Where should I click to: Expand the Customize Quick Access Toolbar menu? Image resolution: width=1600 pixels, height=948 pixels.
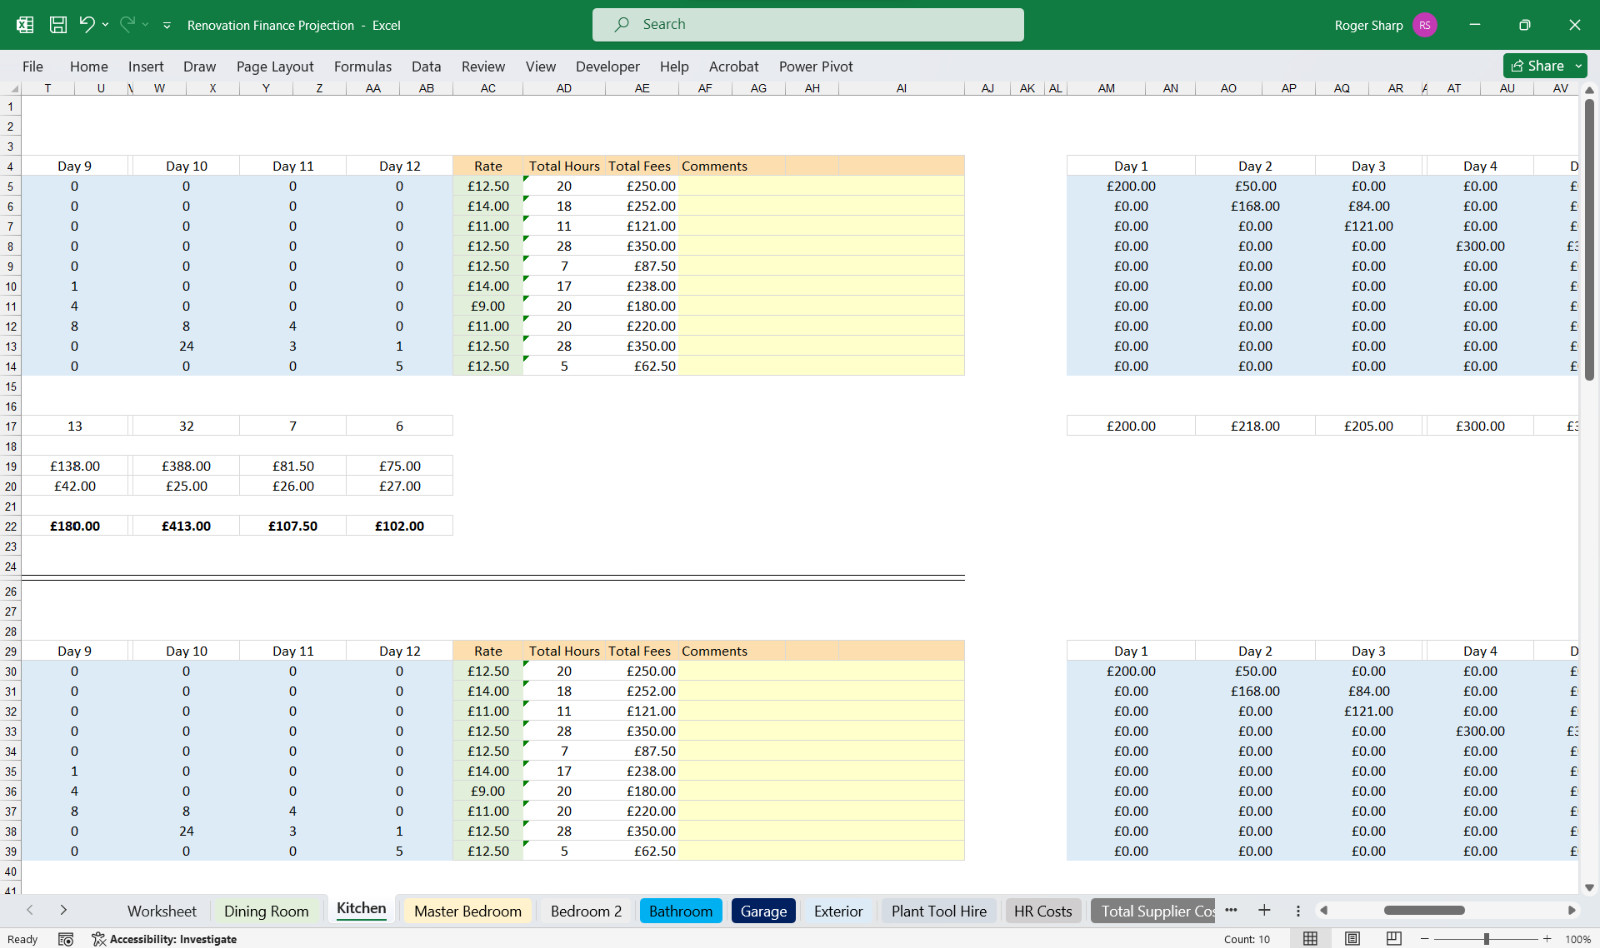point(167,25)
